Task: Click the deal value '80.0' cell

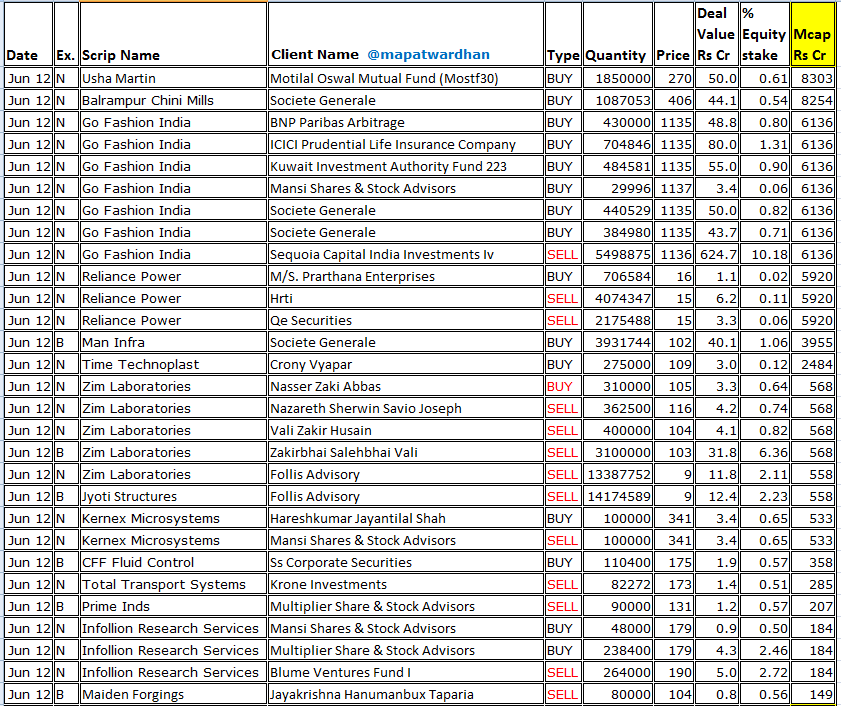Action: pos(717,144)
